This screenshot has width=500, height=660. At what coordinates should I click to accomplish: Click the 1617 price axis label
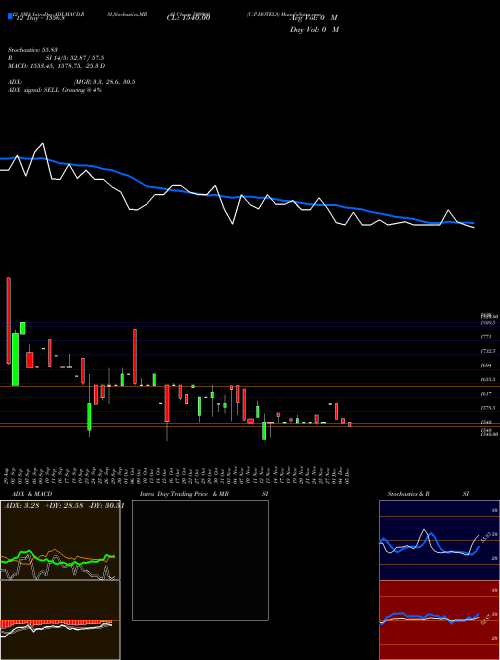[x=485, y=394]
